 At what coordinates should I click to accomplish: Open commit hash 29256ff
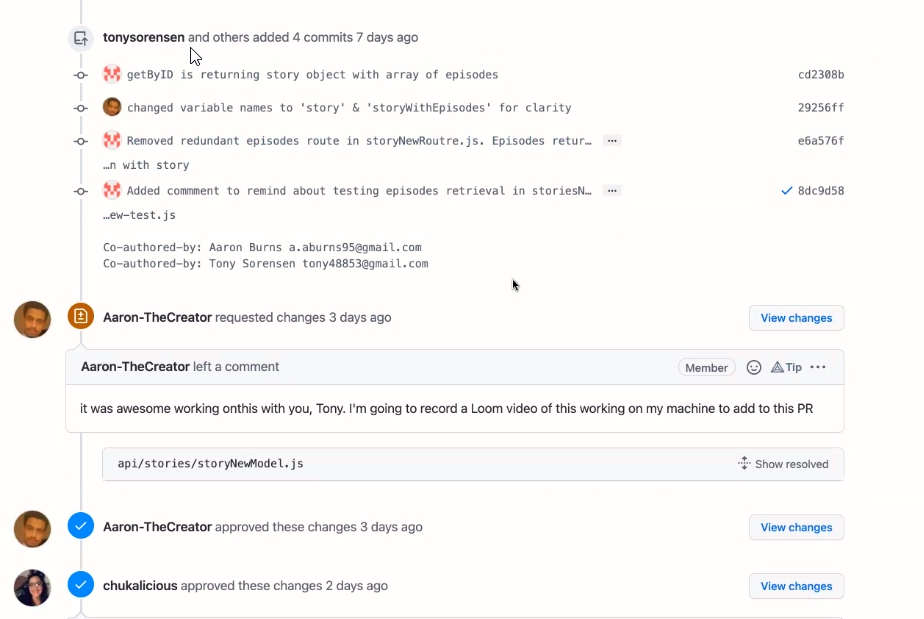coord(821,108)
